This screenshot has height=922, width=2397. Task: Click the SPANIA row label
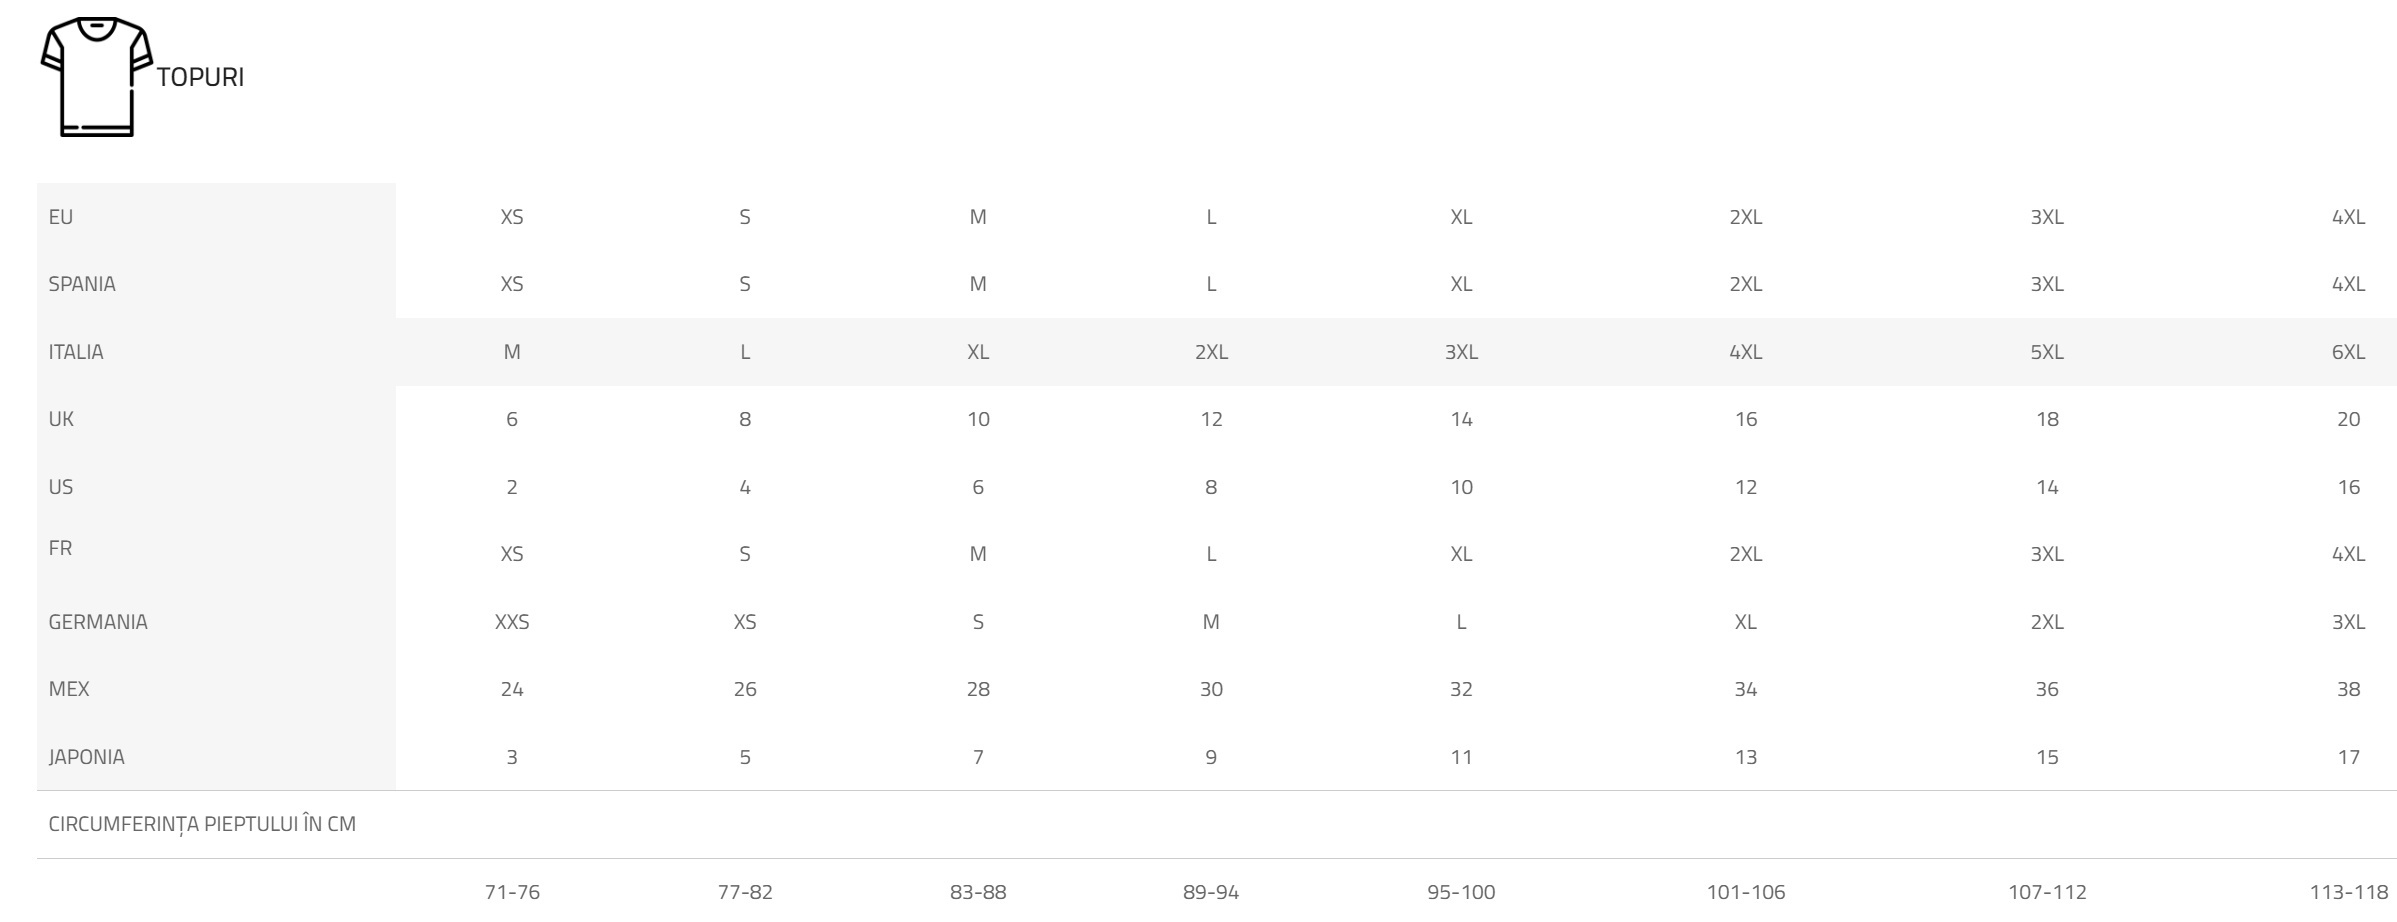click(x=82, y=284)
